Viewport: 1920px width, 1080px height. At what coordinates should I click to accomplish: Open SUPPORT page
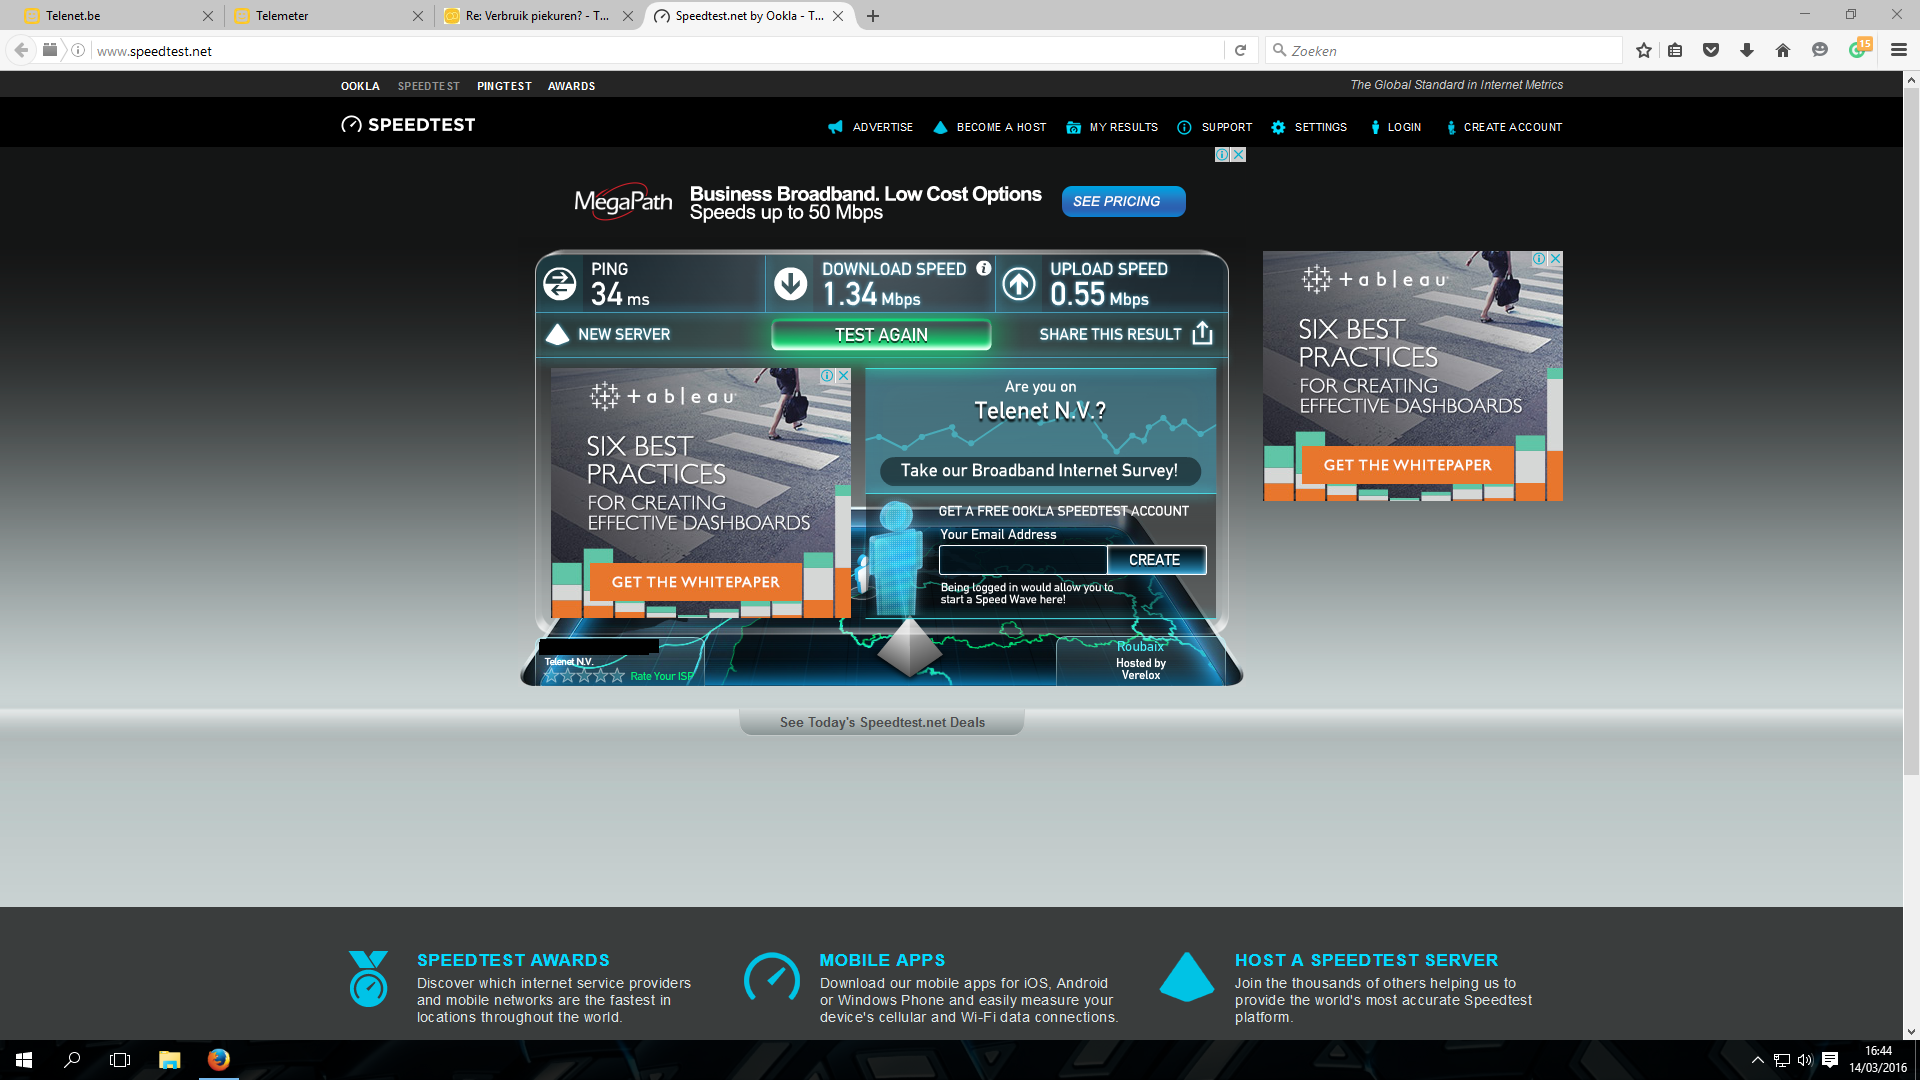(1215, 127)
